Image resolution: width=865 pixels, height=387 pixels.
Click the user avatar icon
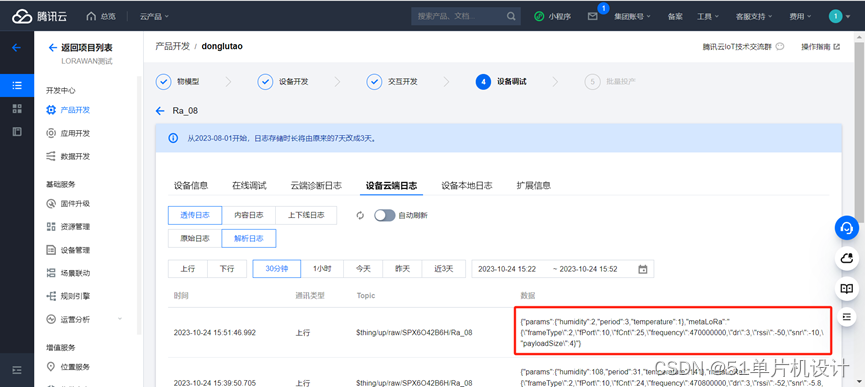pyautogui.click(x=835, y=17)
